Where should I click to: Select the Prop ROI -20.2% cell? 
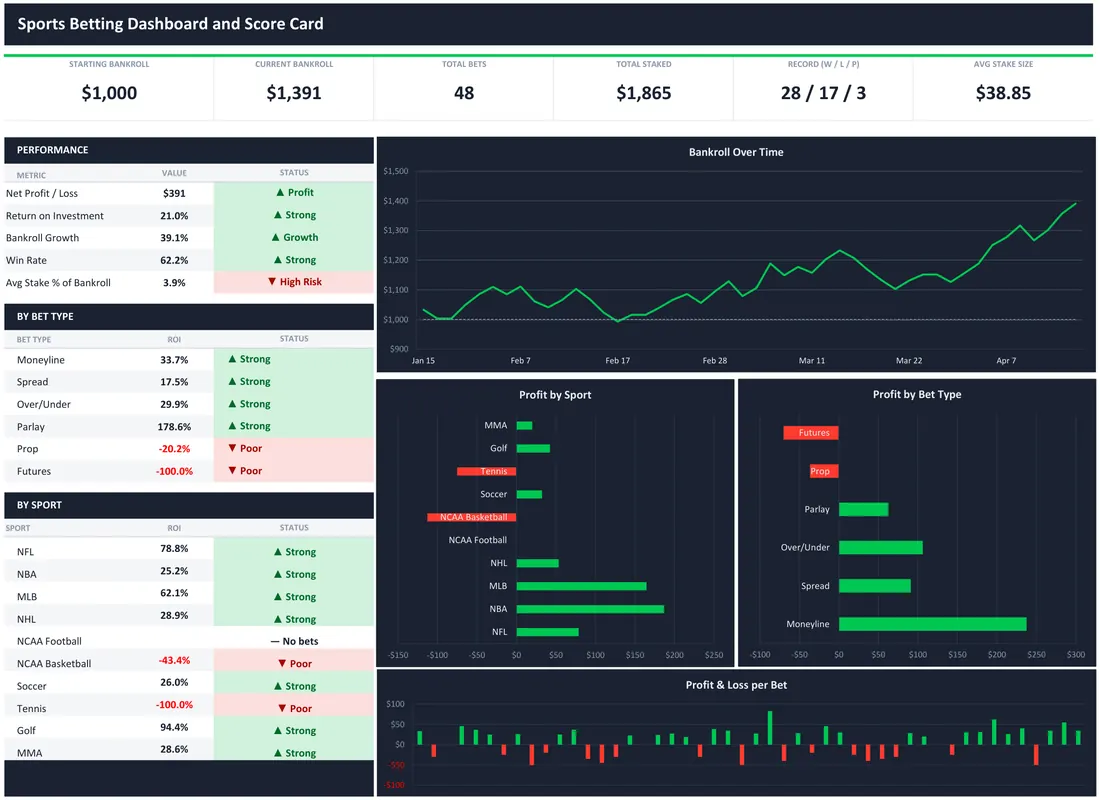click(174, 449)
